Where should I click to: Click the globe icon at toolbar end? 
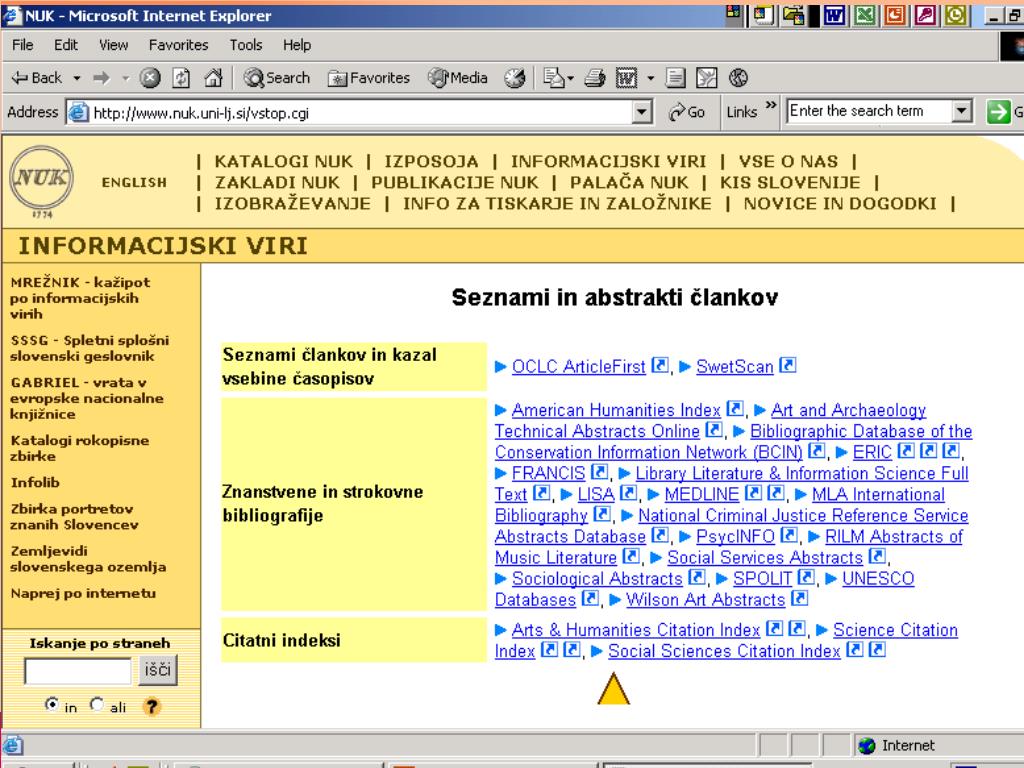coord(738,78)
